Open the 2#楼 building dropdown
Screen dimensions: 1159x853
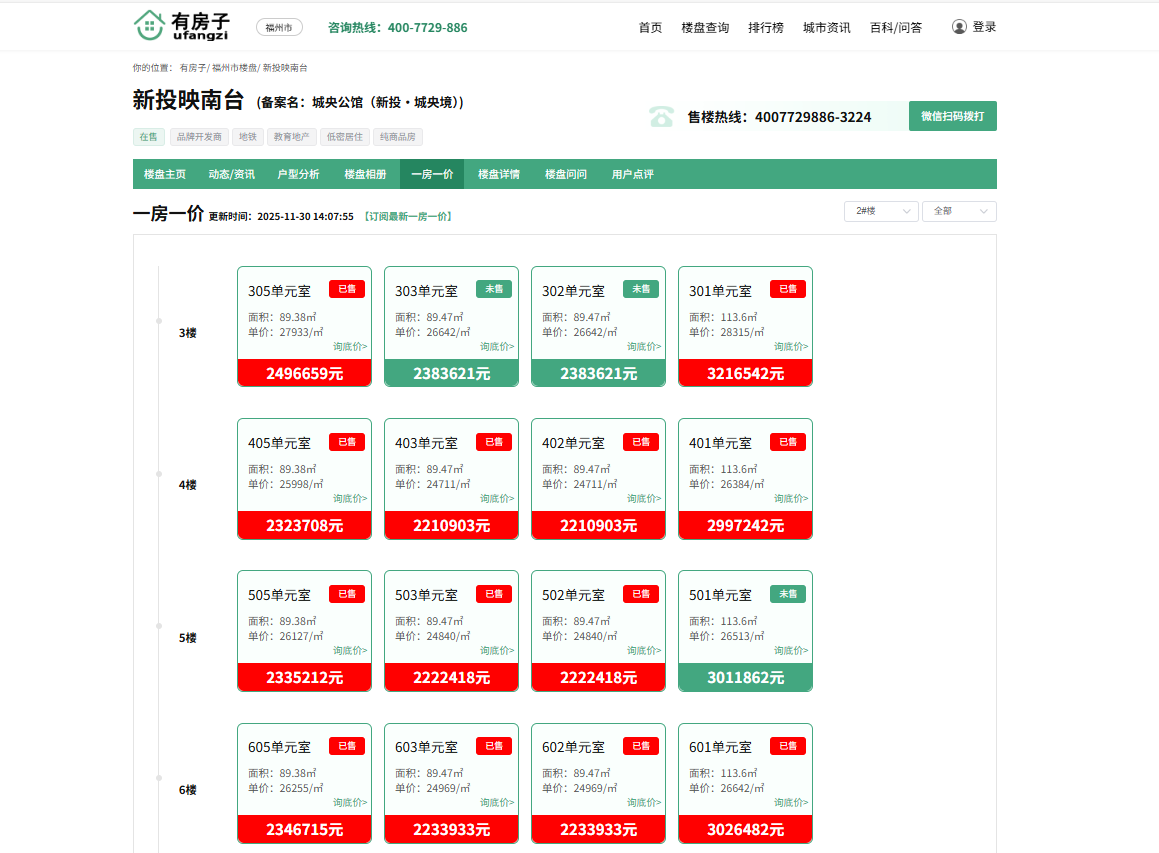point(881,211)
